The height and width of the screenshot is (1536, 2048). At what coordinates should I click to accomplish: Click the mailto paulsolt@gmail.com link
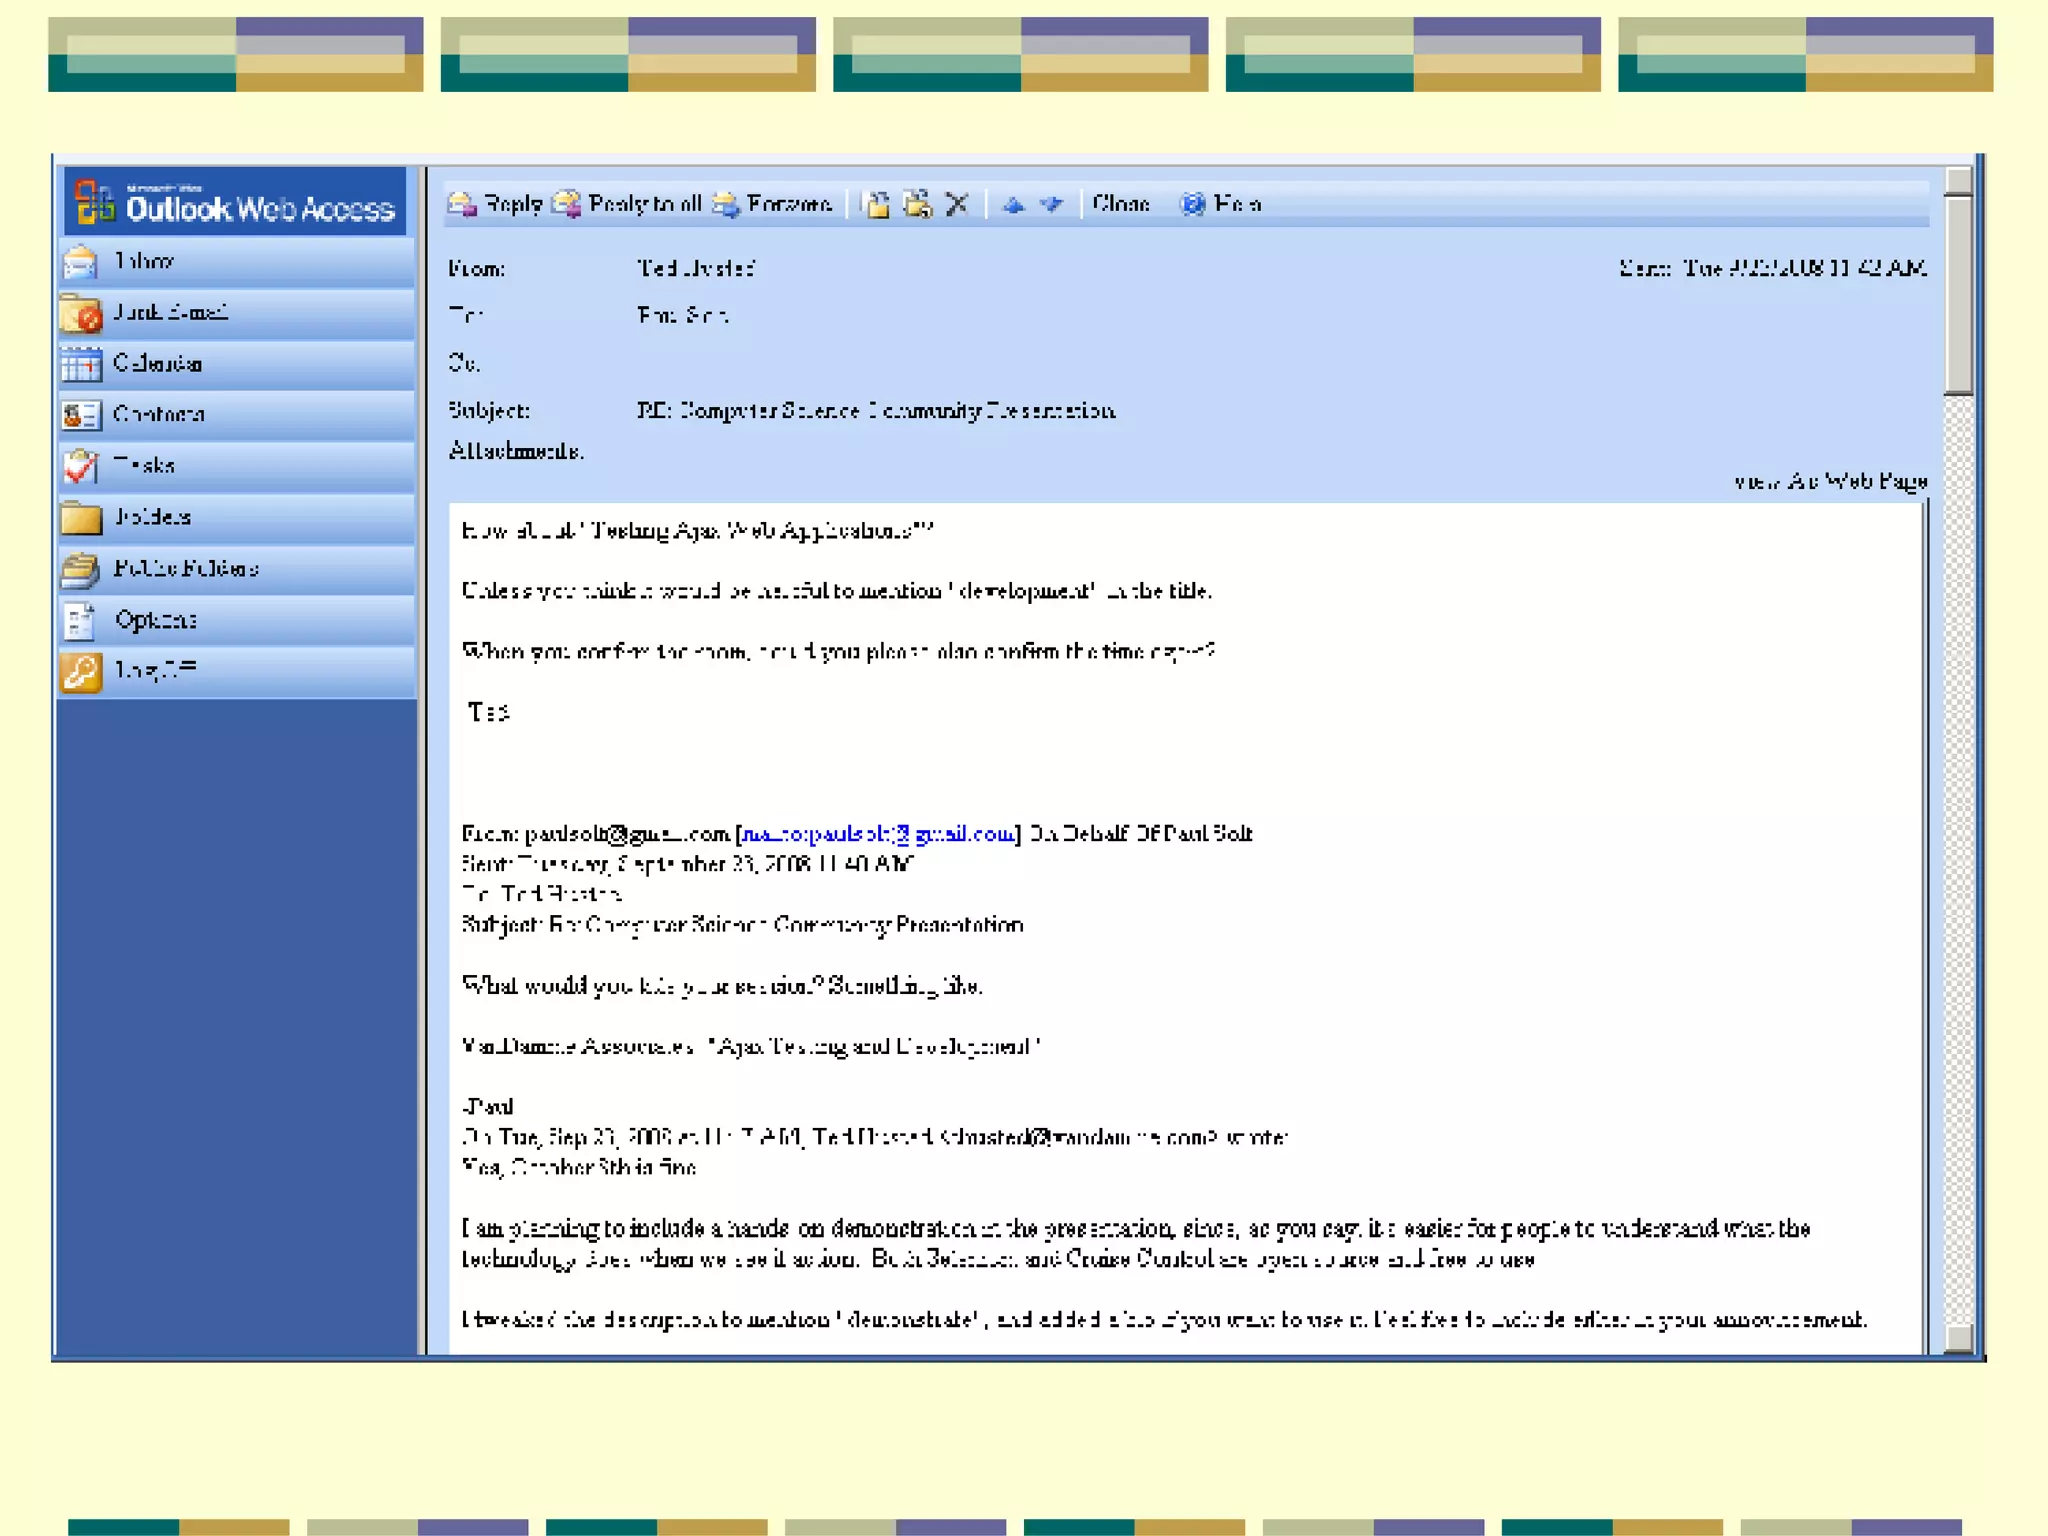point(877,834)
